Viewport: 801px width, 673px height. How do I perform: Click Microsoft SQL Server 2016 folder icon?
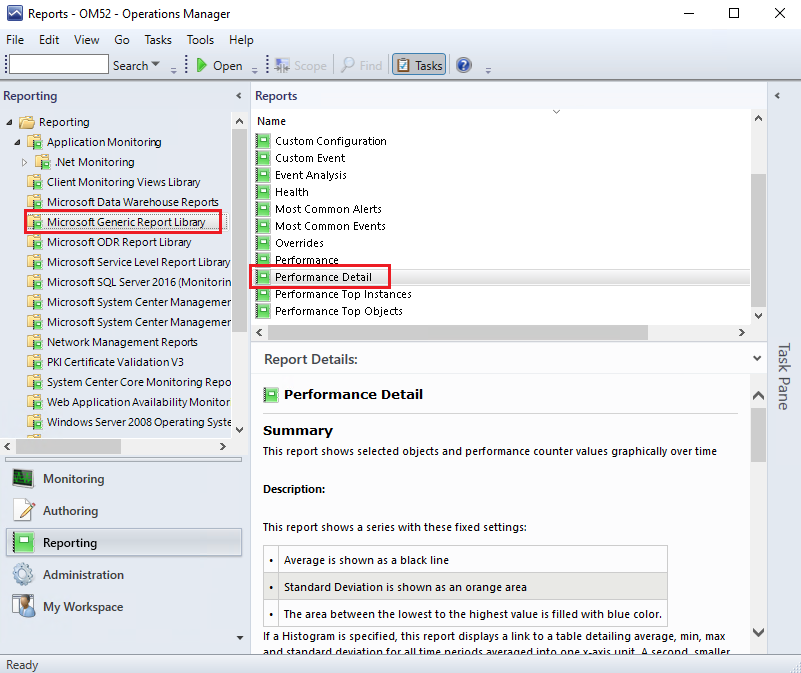35,282
